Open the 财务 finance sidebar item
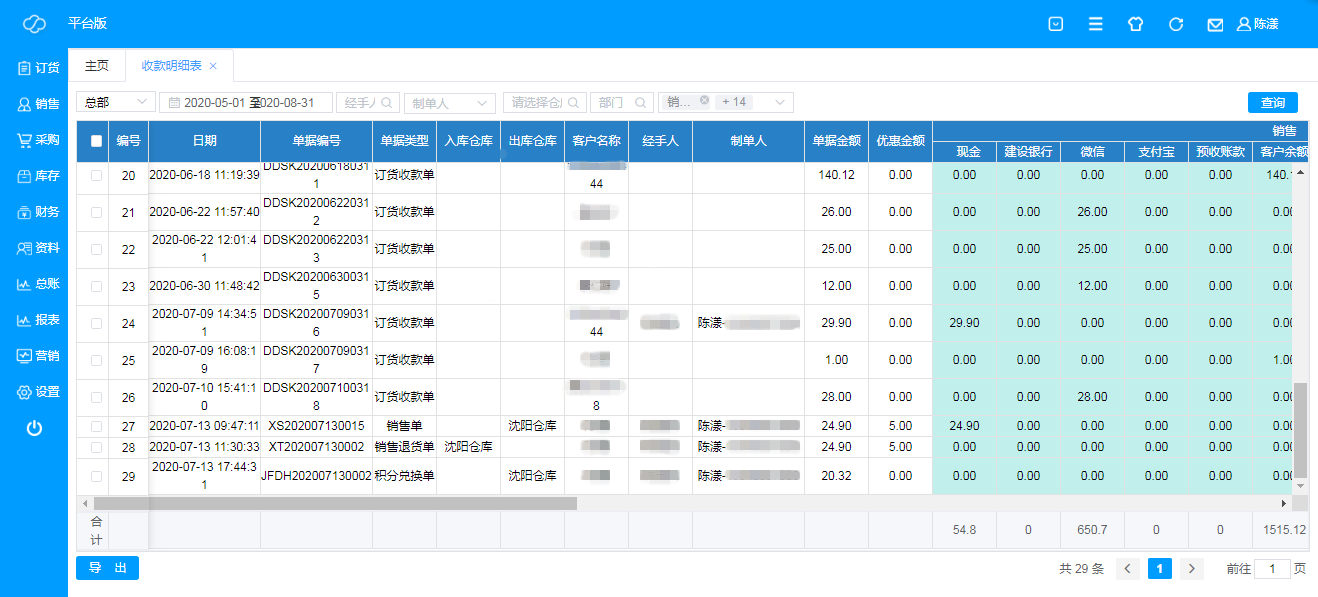The height and width of the screenshot is (597, 1318). point(36,212)
